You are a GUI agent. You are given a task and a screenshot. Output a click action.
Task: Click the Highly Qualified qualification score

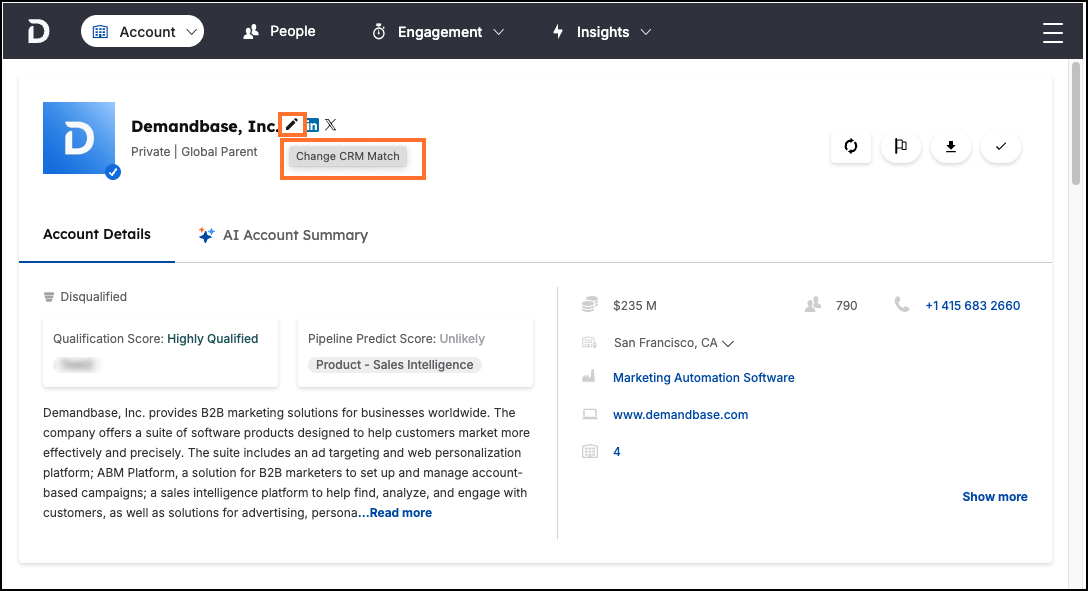coord(212,339)
